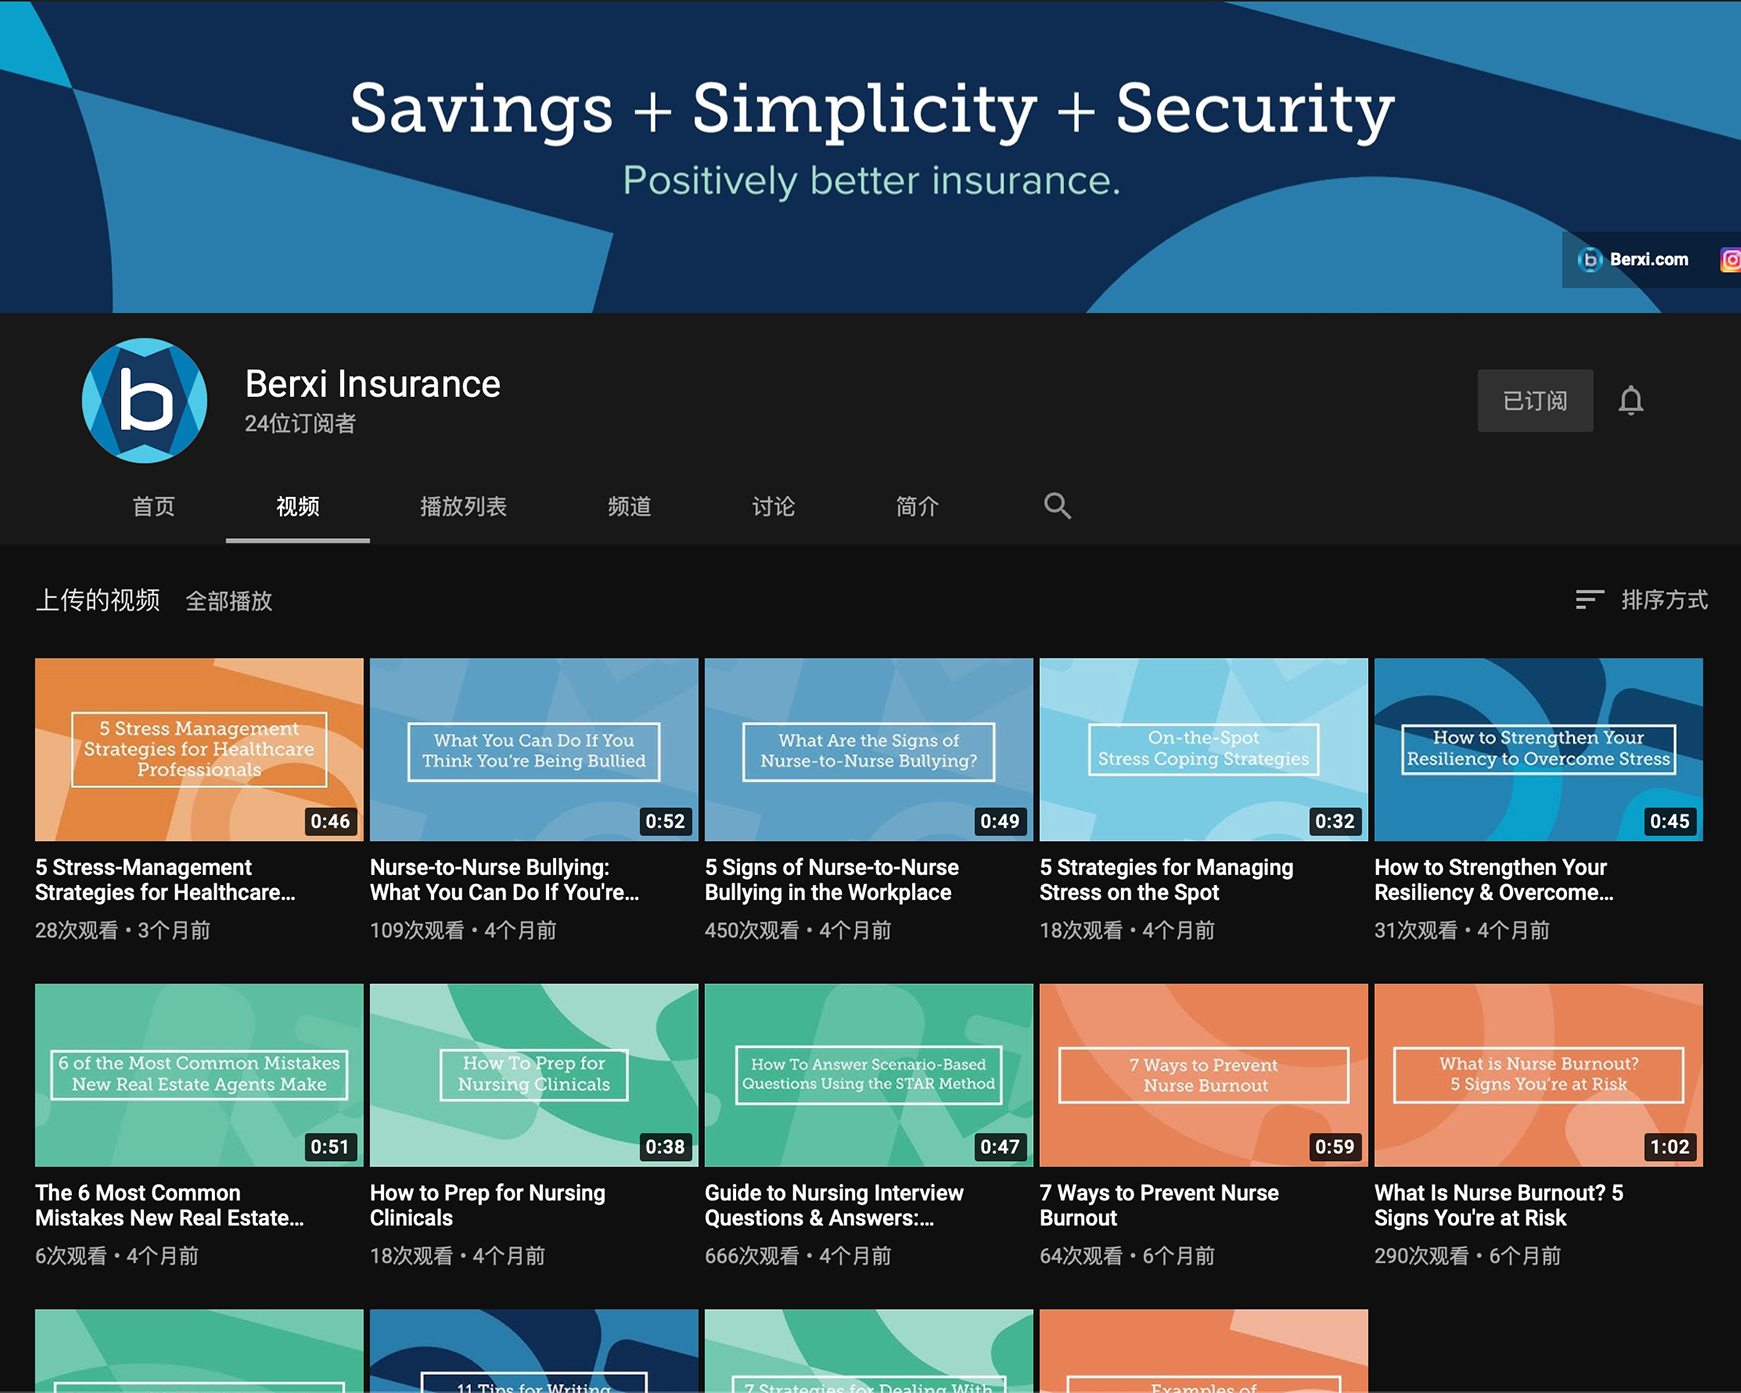Viewport: 1741px width, 1393px height.
Task: Click the 666次观看 view count text
Action: (752, 1256)
